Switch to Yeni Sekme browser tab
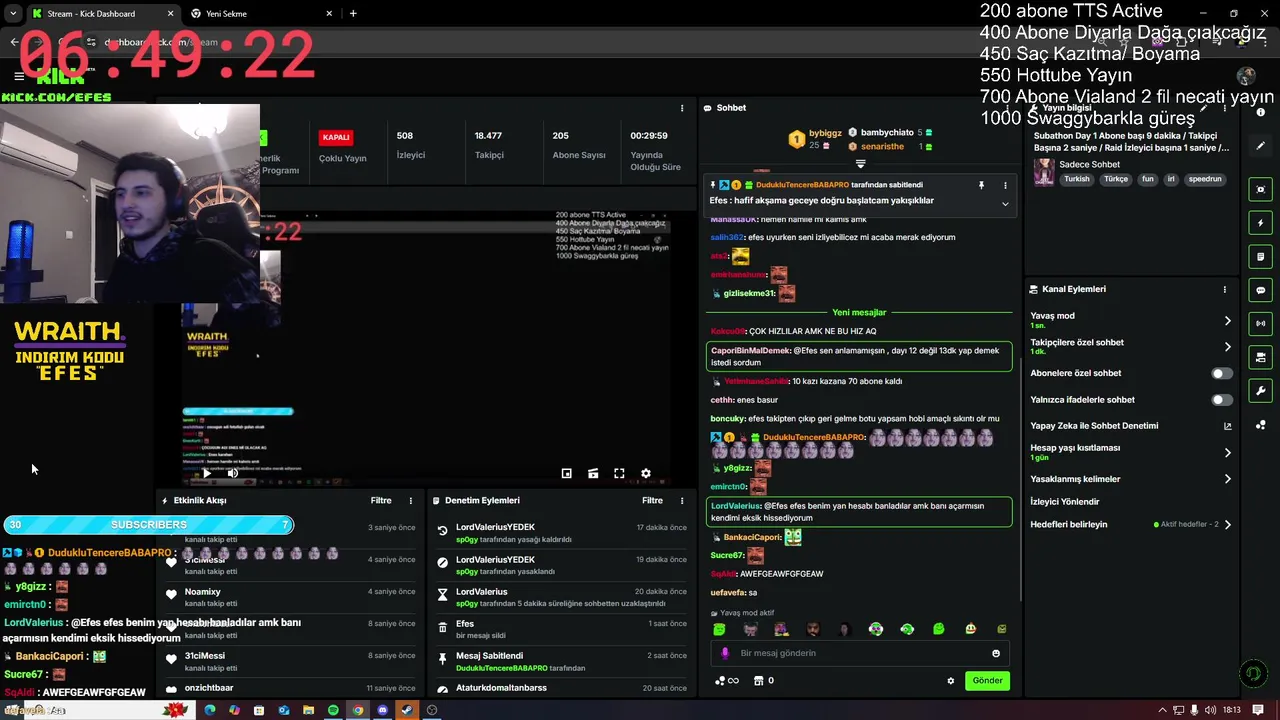 click(x=261, y=13)
